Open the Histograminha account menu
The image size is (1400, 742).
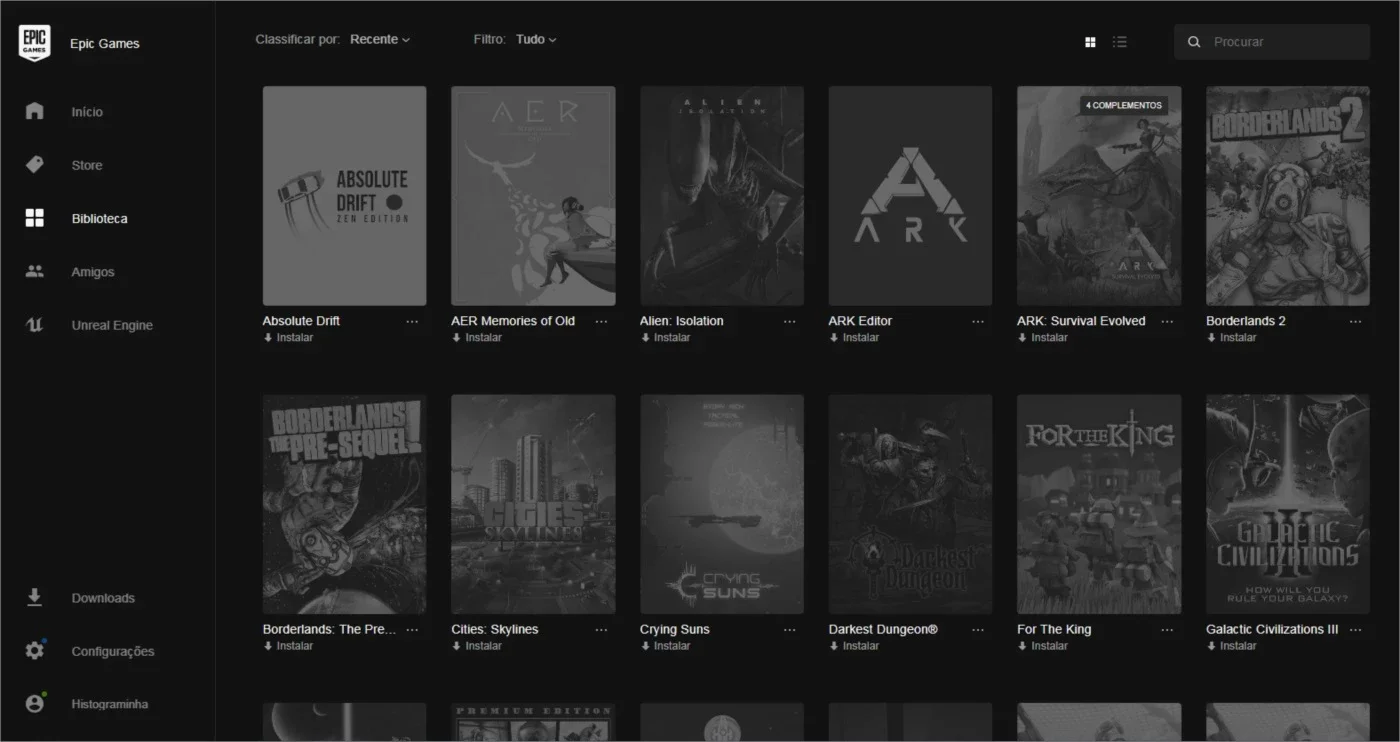(110, 704)
